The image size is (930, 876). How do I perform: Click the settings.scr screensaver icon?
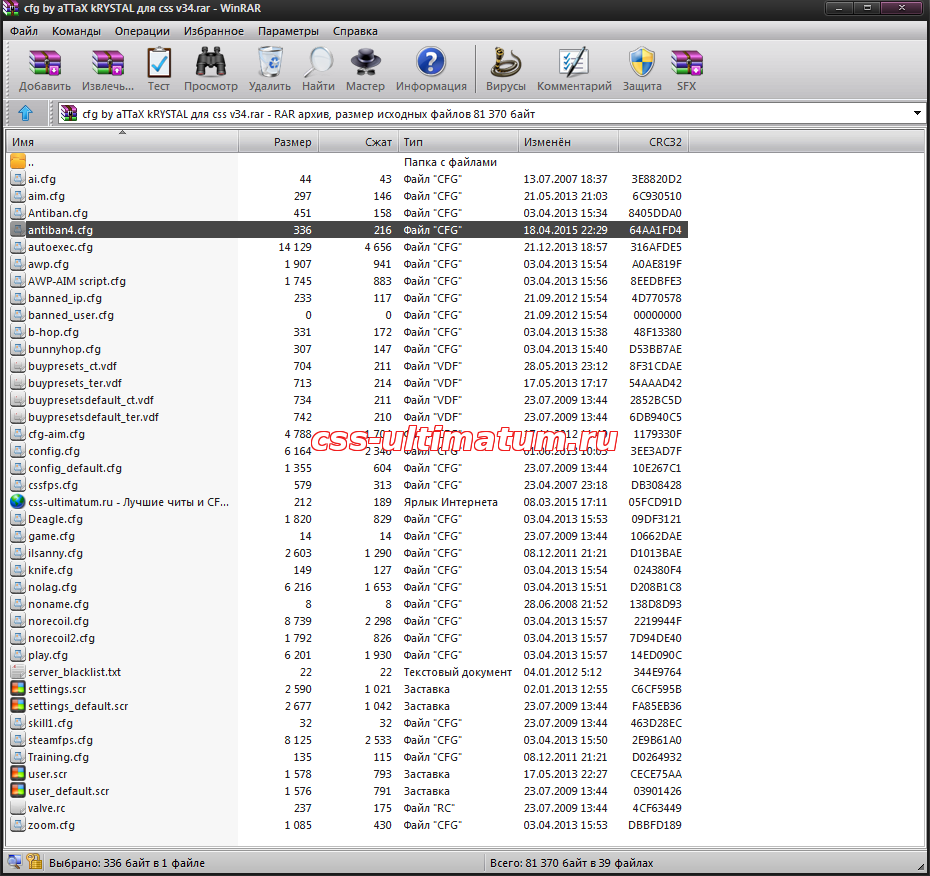[18, 689]
